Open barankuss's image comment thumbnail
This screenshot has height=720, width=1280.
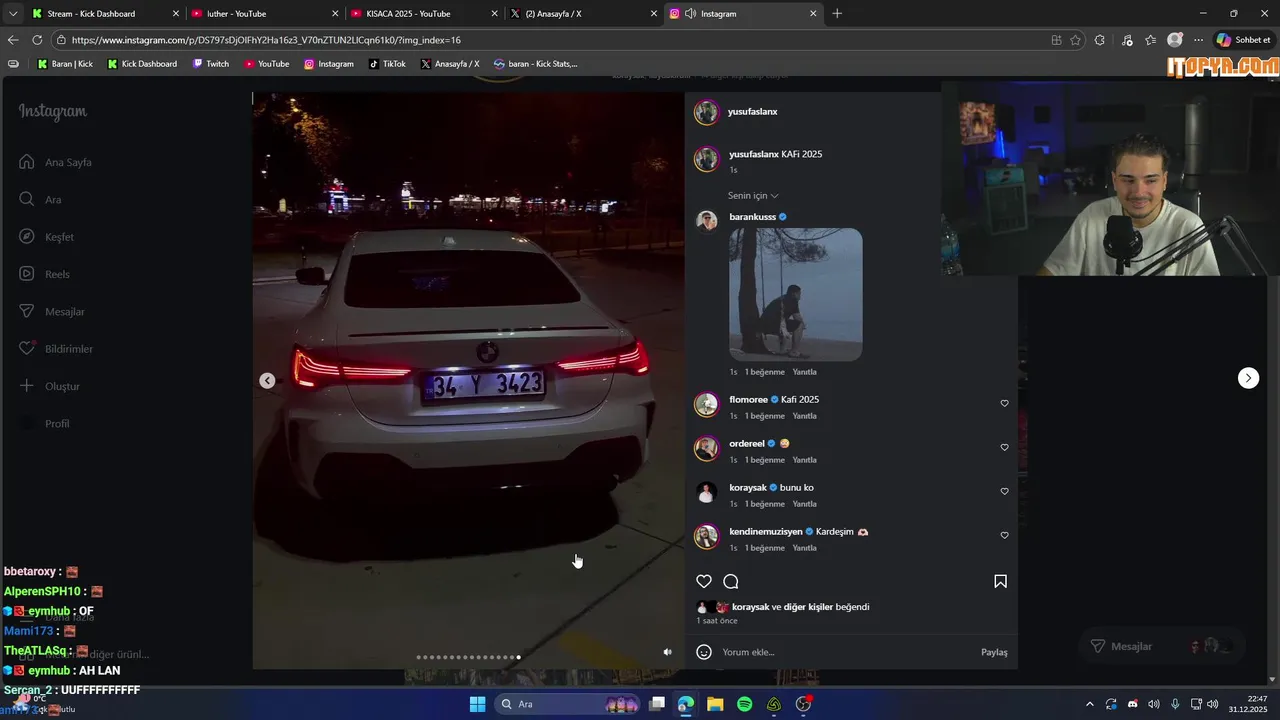point(796,294)
